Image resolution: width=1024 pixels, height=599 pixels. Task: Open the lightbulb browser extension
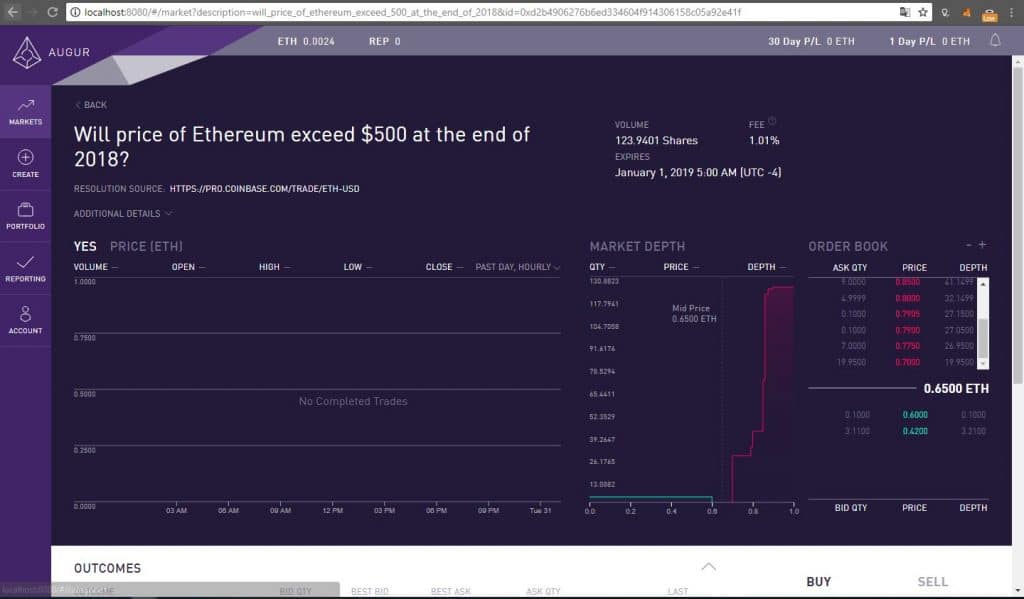(x=945, y=12)
